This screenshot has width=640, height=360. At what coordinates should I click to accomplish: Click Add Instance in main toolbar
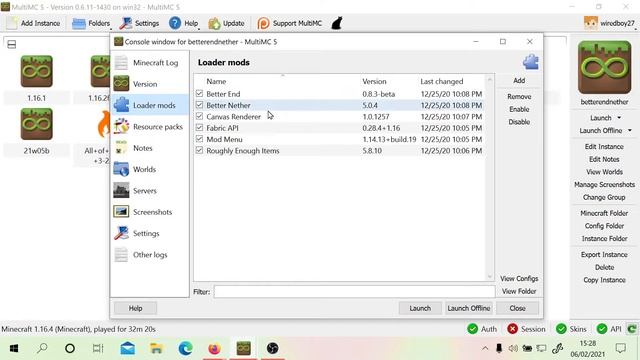(33, 23)
